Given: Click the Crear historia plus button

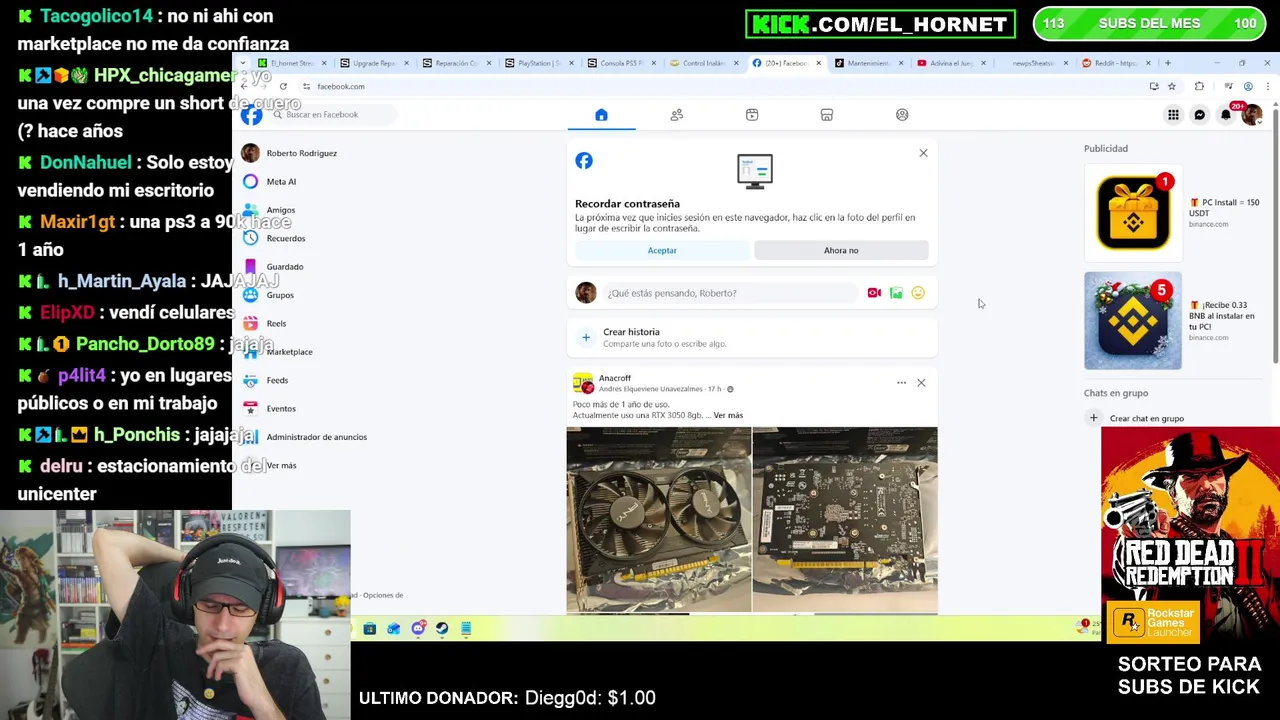Looking at the screenshot, I should (x=586, y=337).
